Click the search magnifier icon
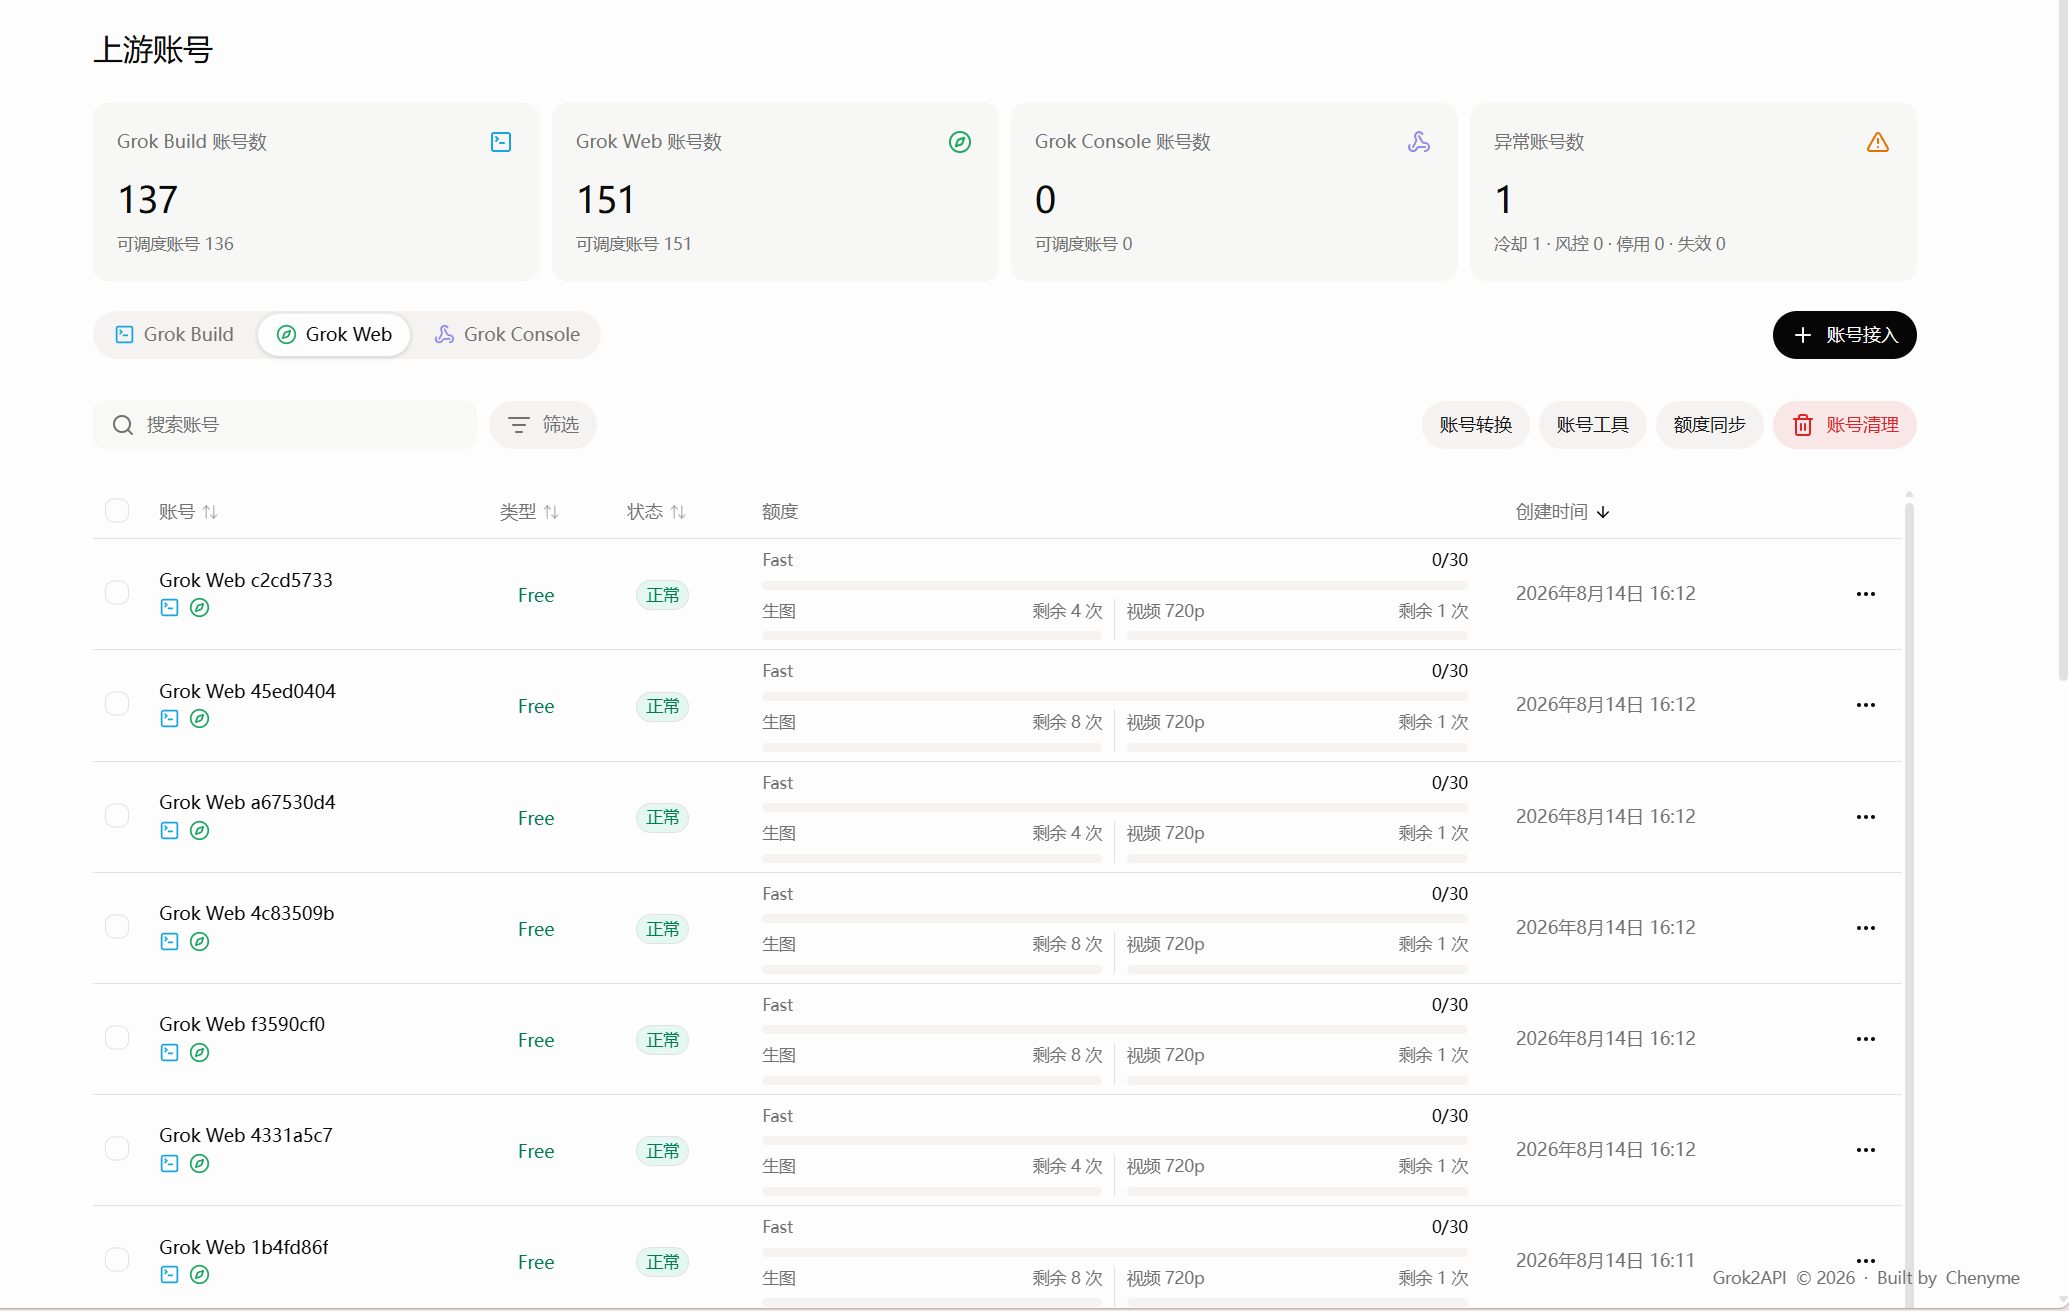The height and width of the screenshot is (1311, 2069). pyautogui.click(x=123, y=425)
